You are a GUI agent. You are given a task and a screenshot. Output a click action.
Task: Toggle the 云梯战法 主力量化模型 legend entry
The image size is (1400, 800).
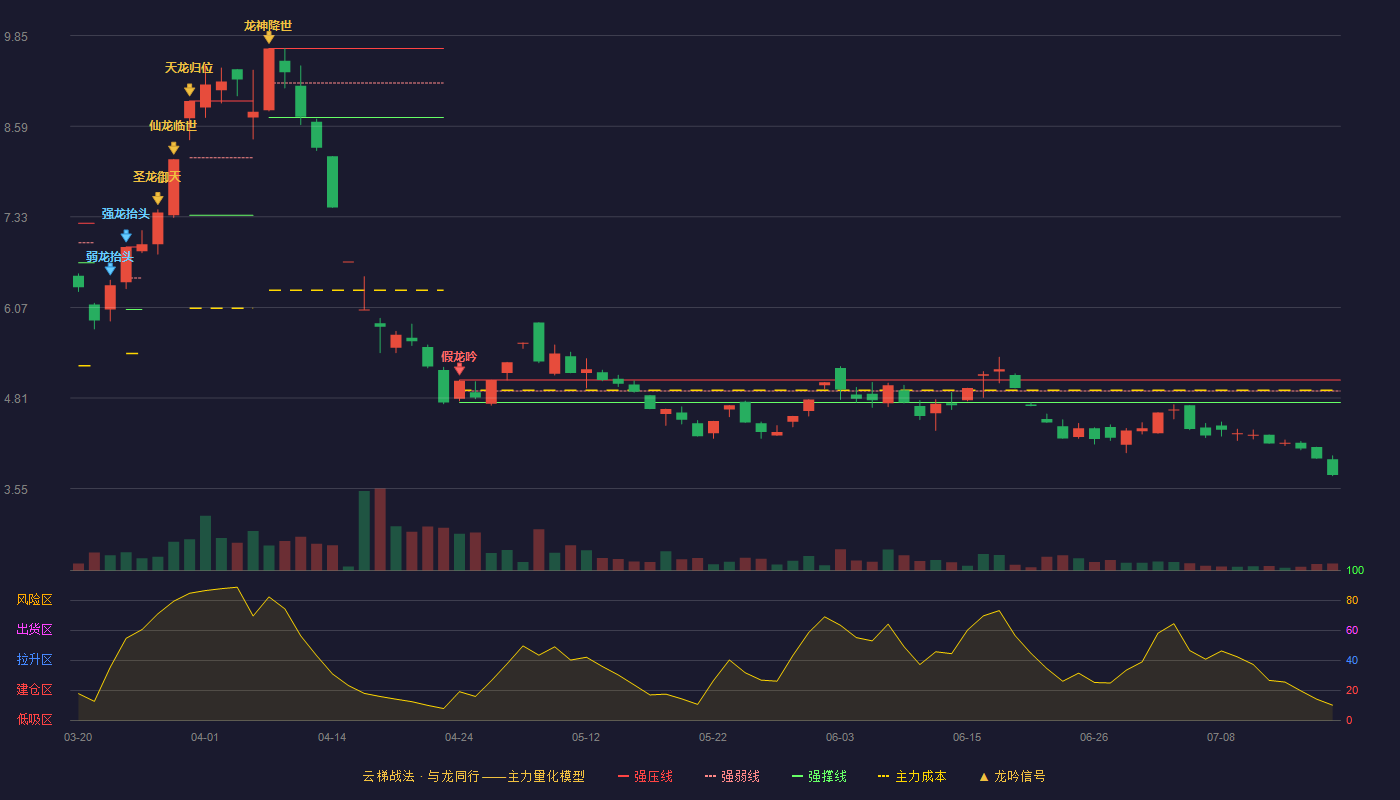tap(473, 776)
